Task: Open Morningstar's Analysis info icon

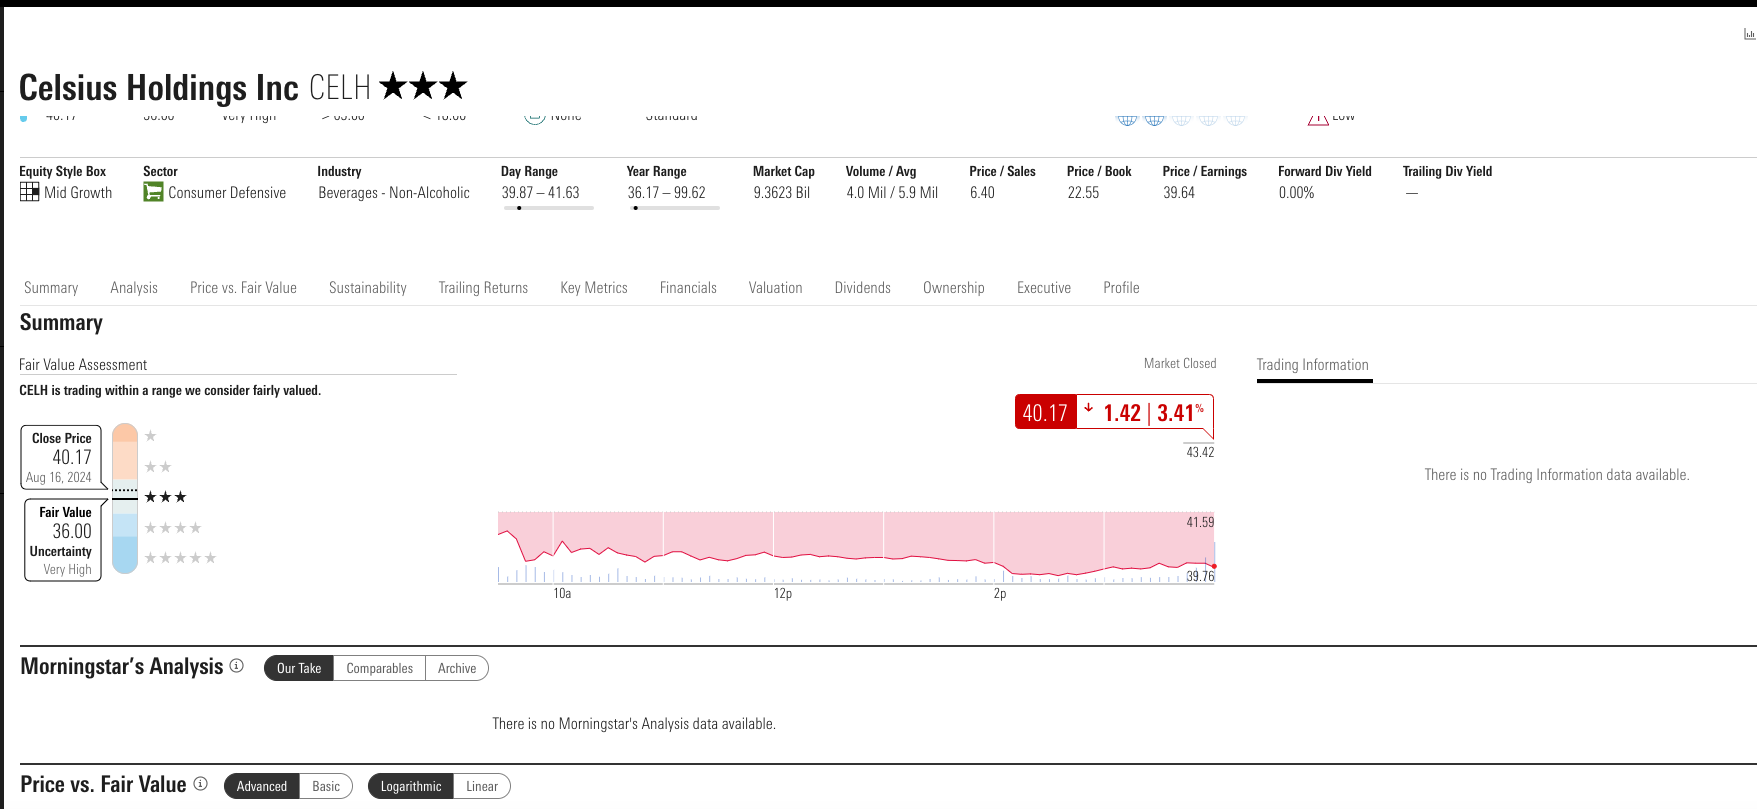Action: tap(237, 666)
